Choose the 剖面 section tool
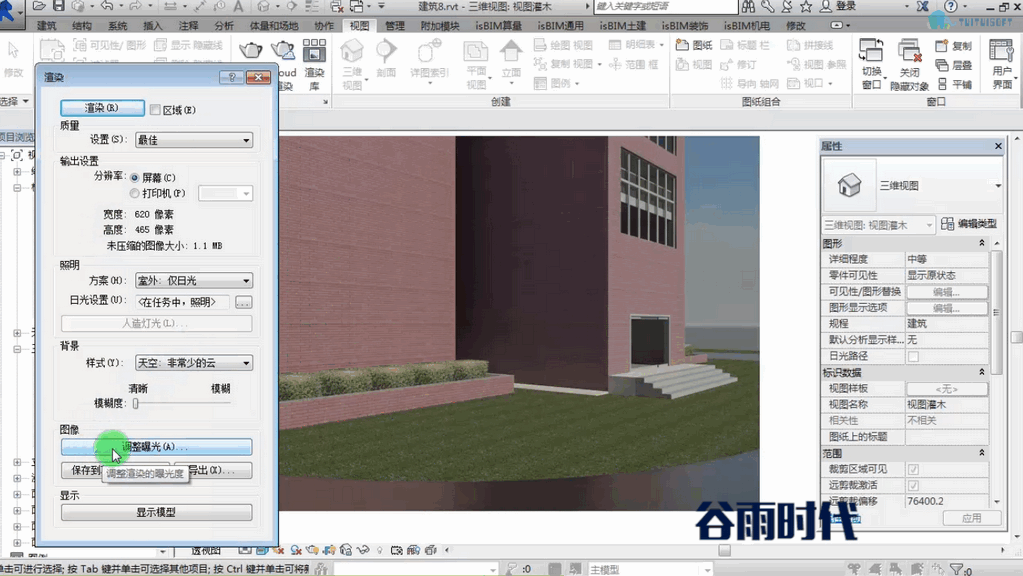The width and height of the screenshot is (1023, 576). click(386, 59)
